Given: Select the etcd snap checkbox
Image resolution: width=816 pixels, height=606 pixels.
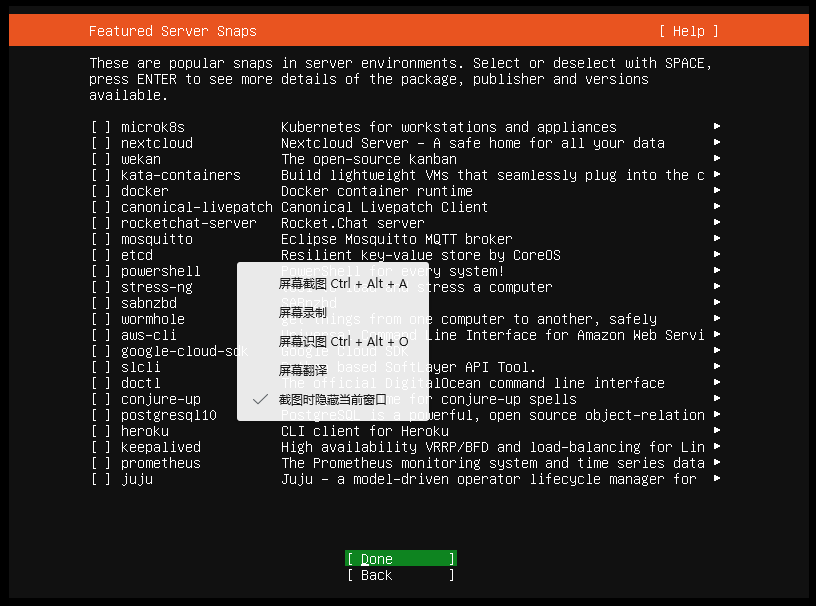Looking at the screenshot, I should 101,255.
